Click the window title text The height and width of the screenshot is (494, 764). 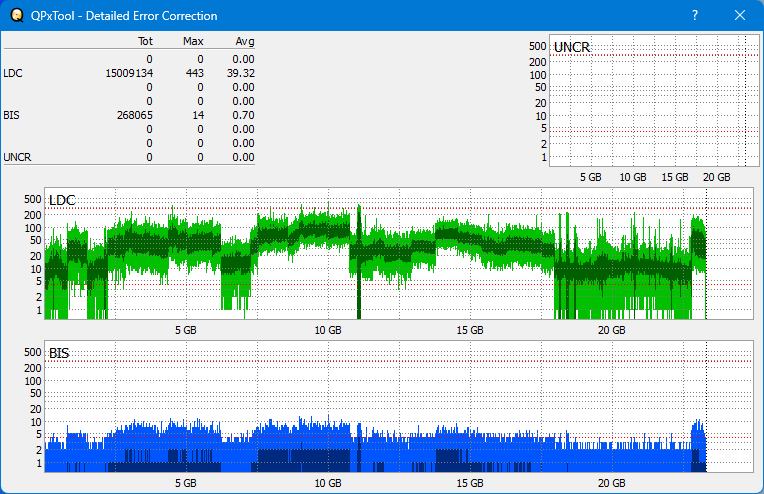click(x=124, y=16)
